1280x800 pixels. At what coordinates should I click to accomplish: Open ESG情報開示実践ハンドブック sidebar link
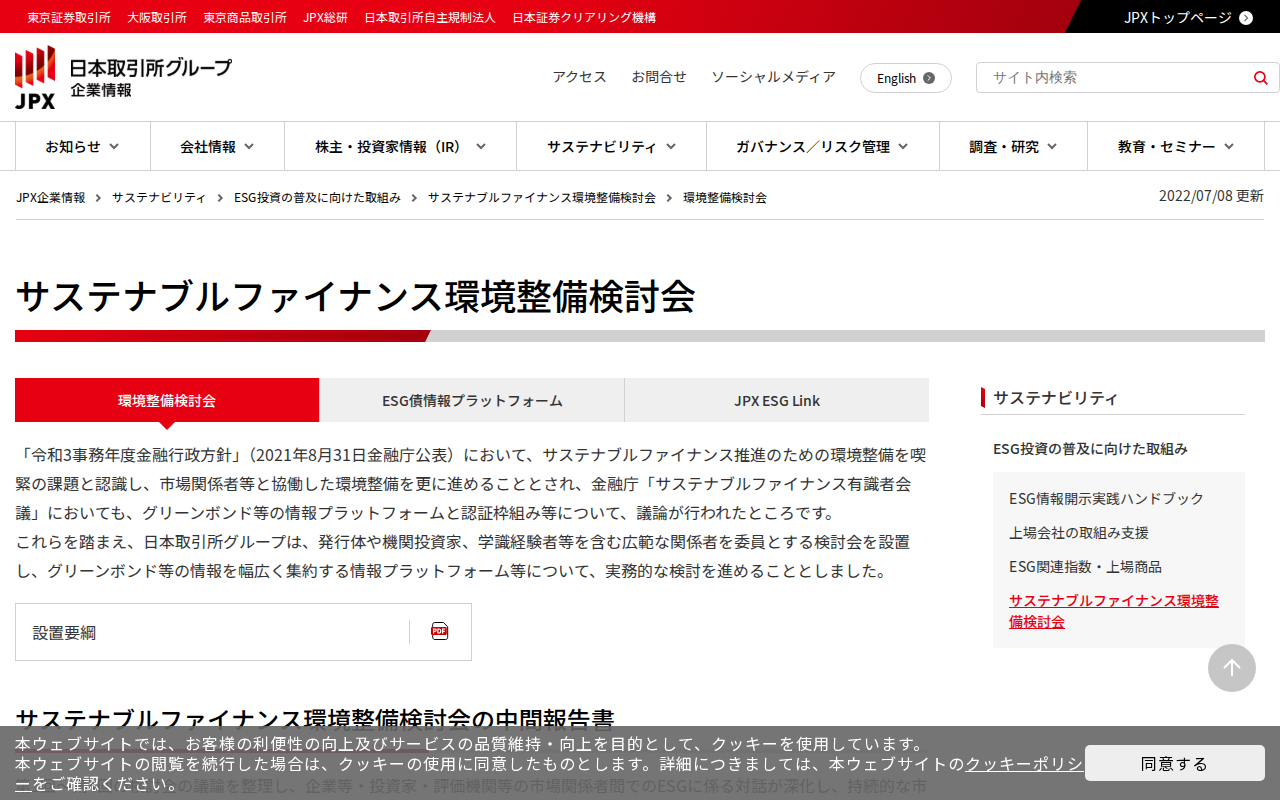coord(1106,499)
